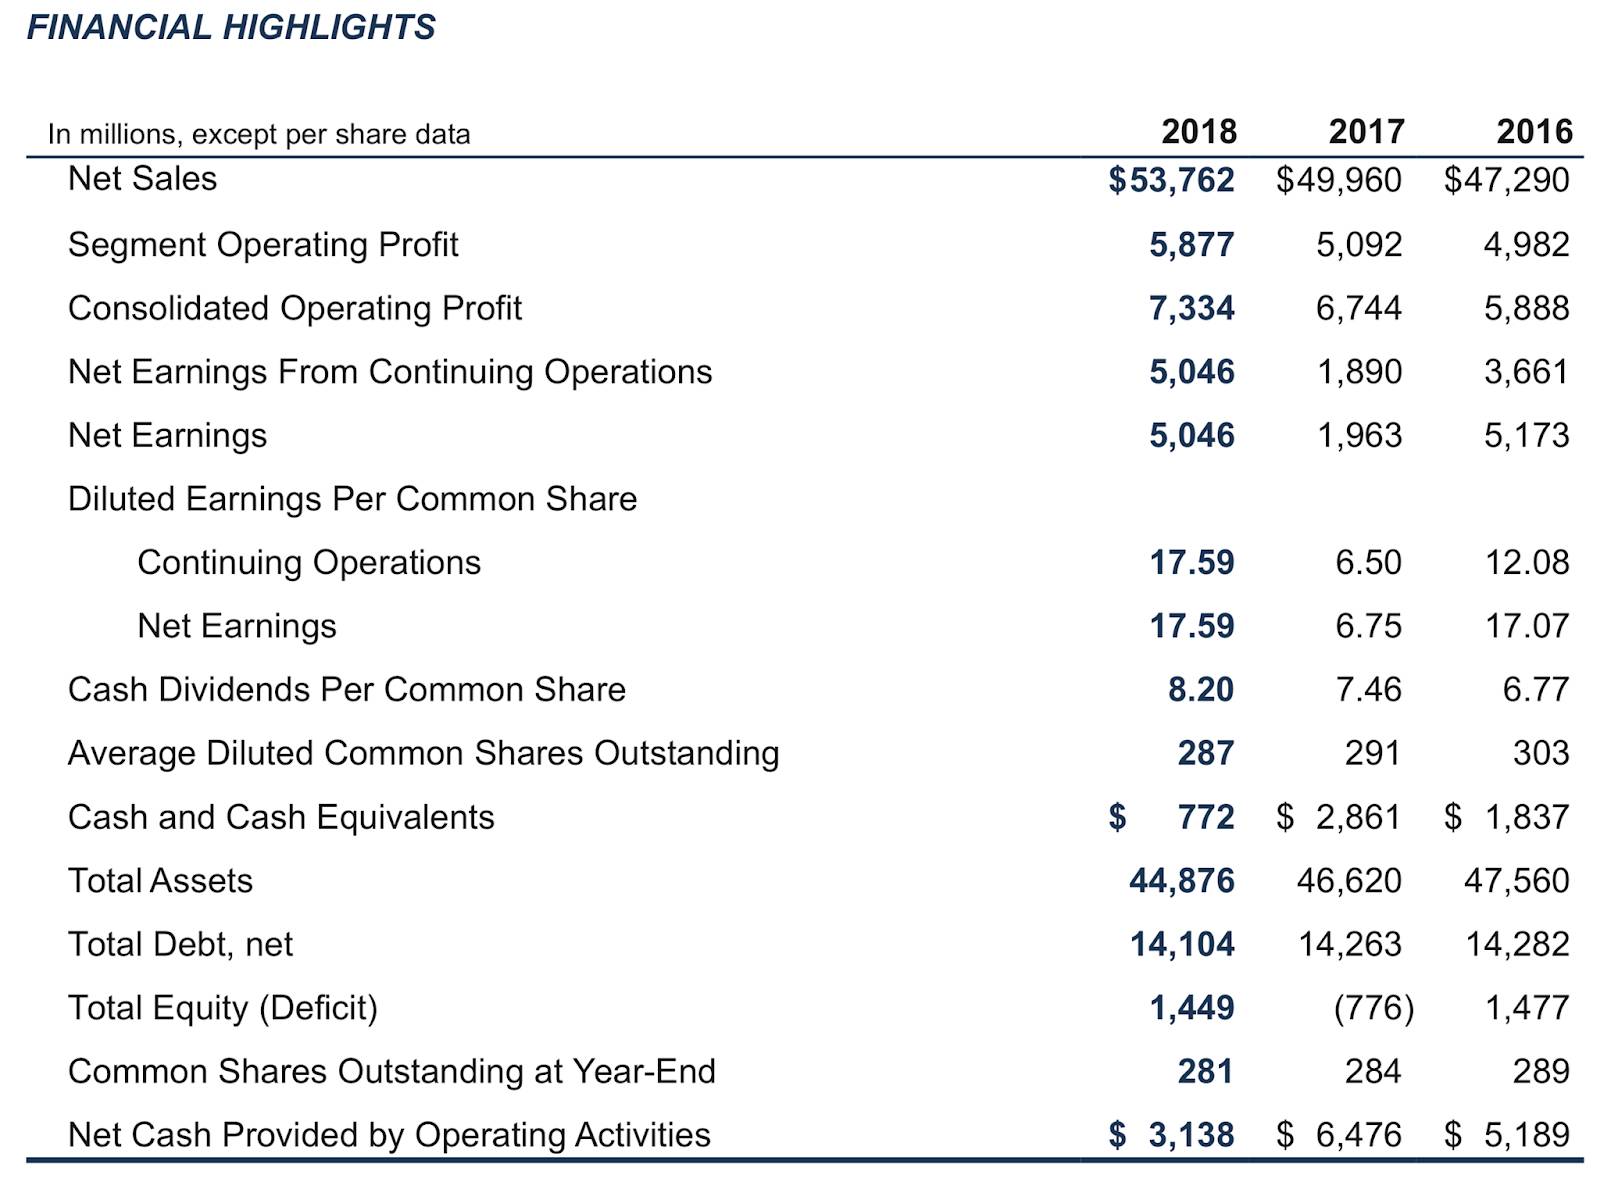Select Total Assets value 46,620

click(1349, 881)
